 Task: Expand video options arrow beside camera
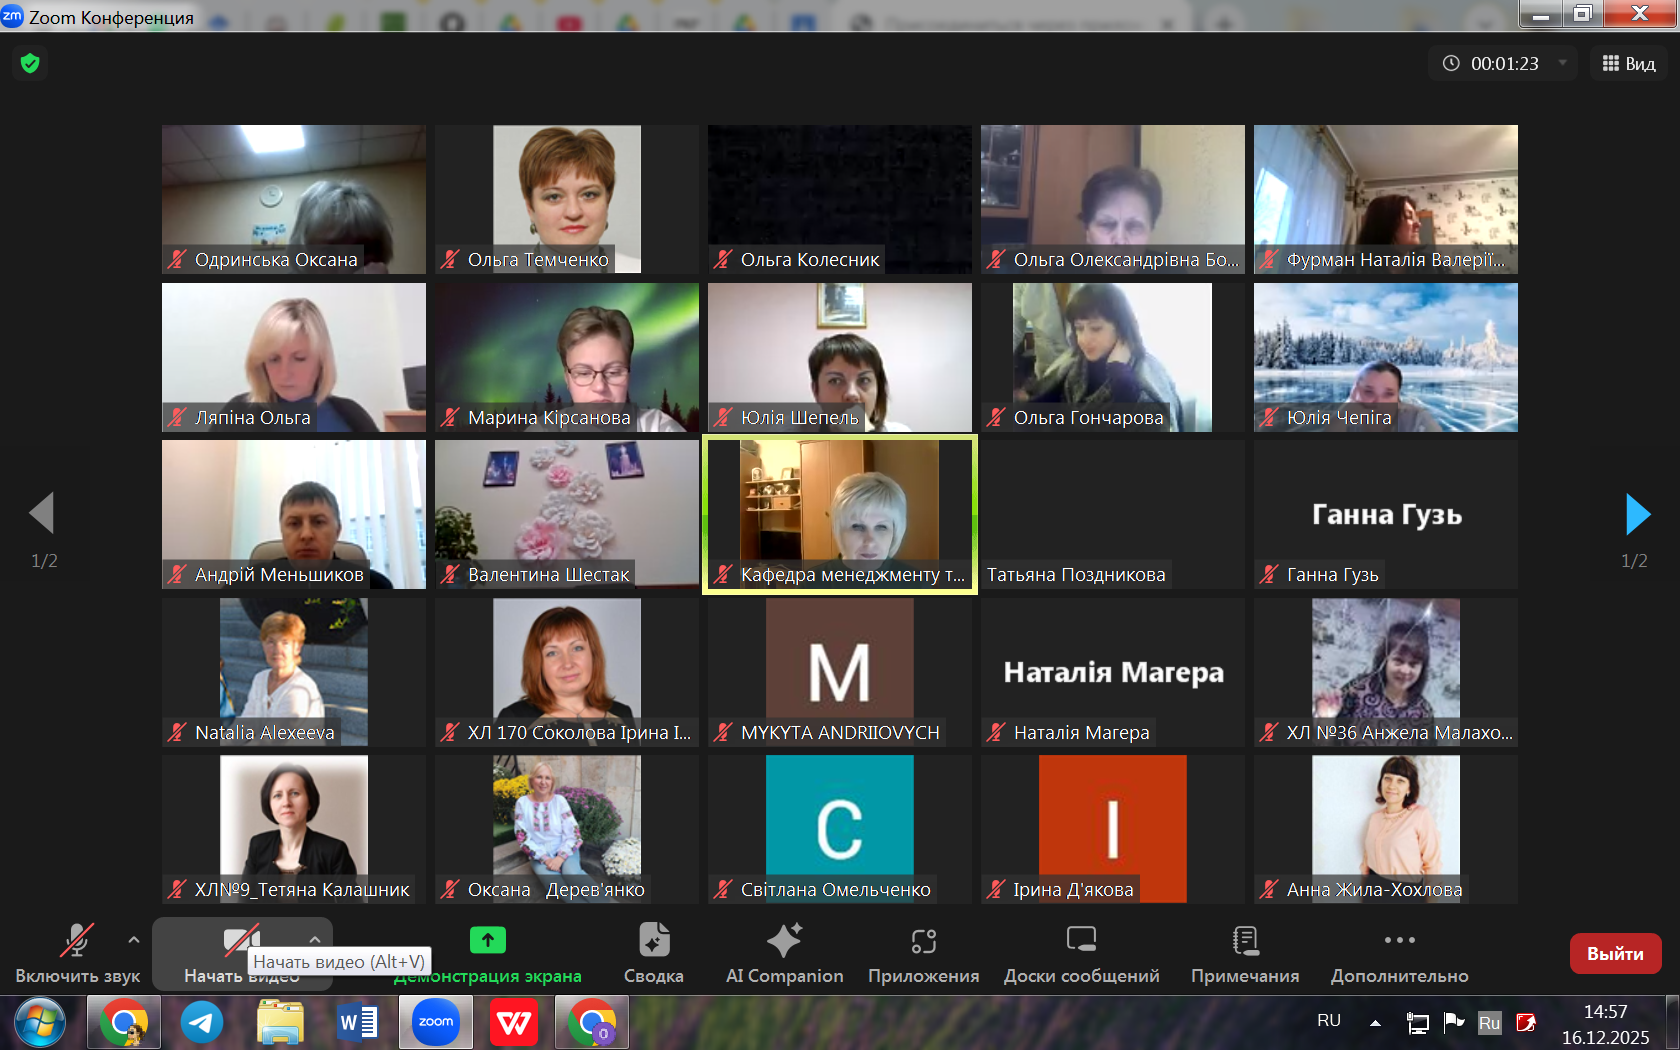click(315, 940)
